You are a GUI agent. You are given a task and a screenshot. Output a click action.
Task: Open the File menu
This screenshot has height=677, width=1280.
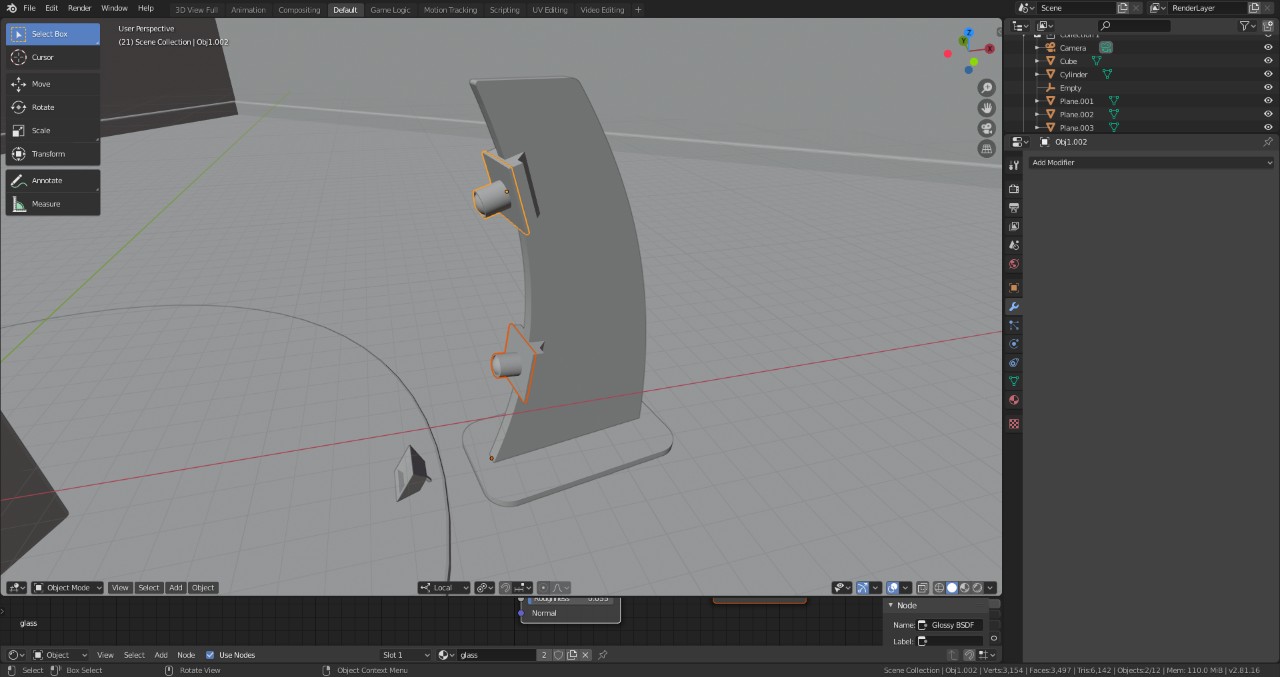[x=30, y=8]
